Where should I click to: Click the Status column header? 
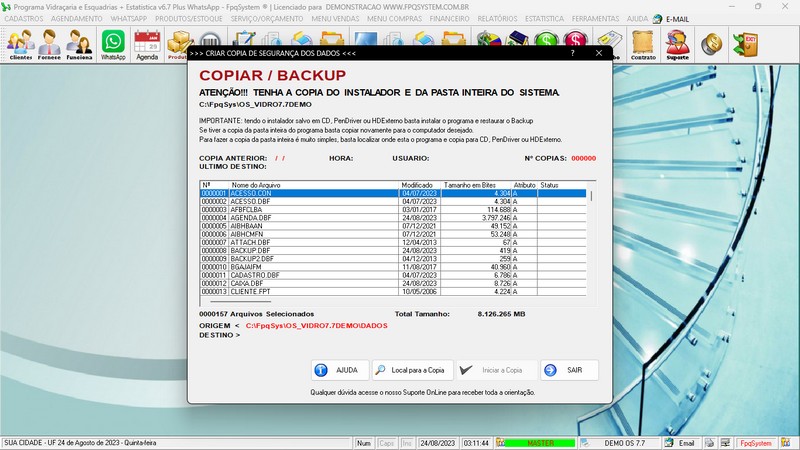coord(562,185)
